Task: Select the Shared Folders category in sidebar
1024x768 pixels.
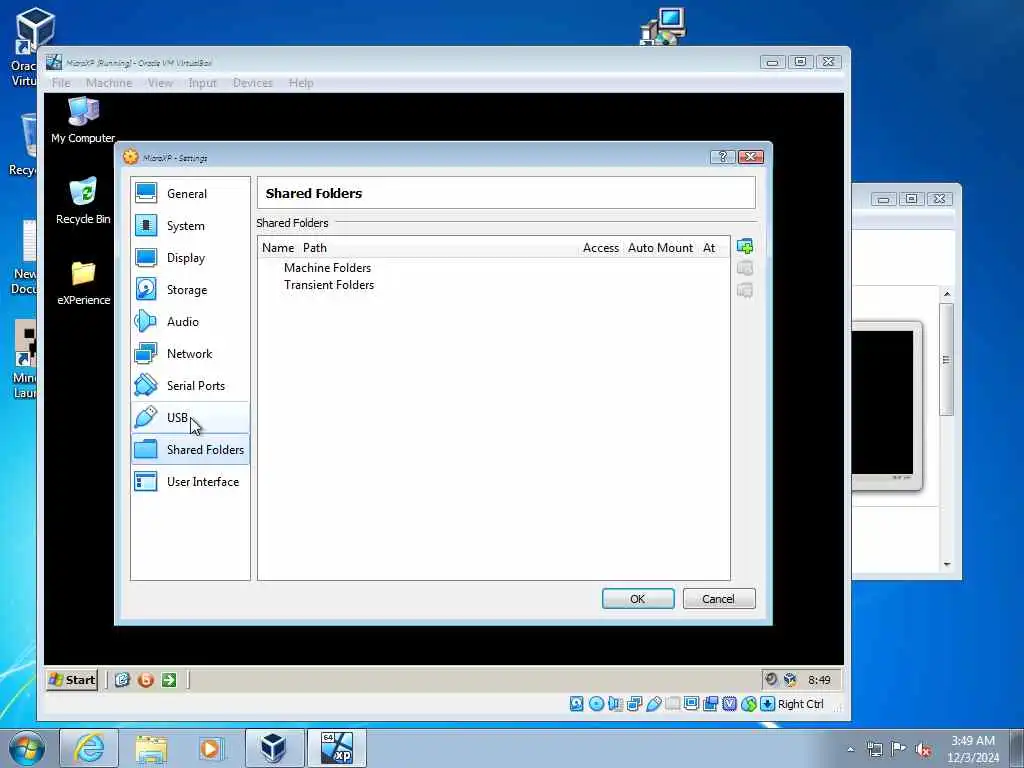Action: coord(189,449)
